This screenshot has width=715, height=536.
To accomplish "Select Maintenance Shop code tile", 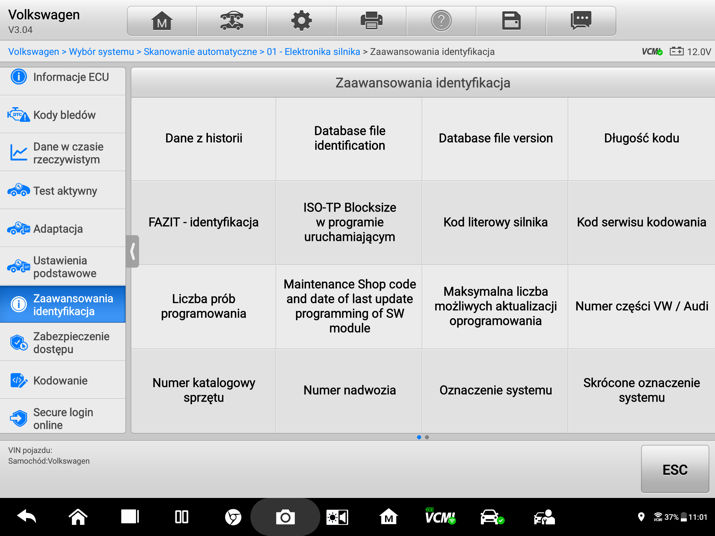I will [x=349, y=306].
